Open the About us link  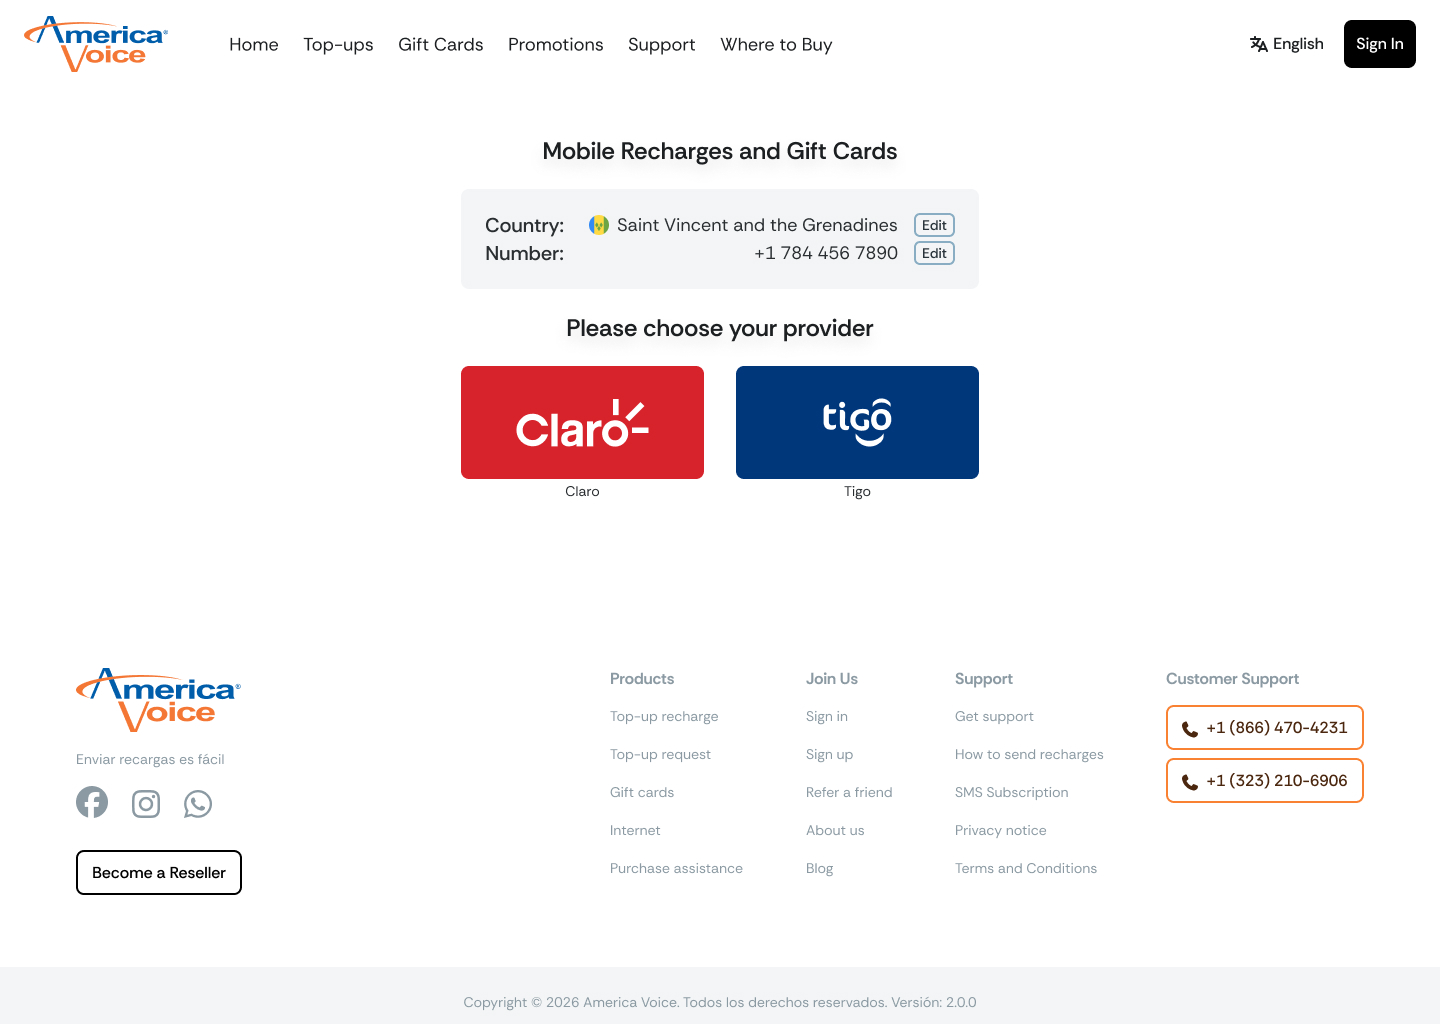click(x=835, y=830)
